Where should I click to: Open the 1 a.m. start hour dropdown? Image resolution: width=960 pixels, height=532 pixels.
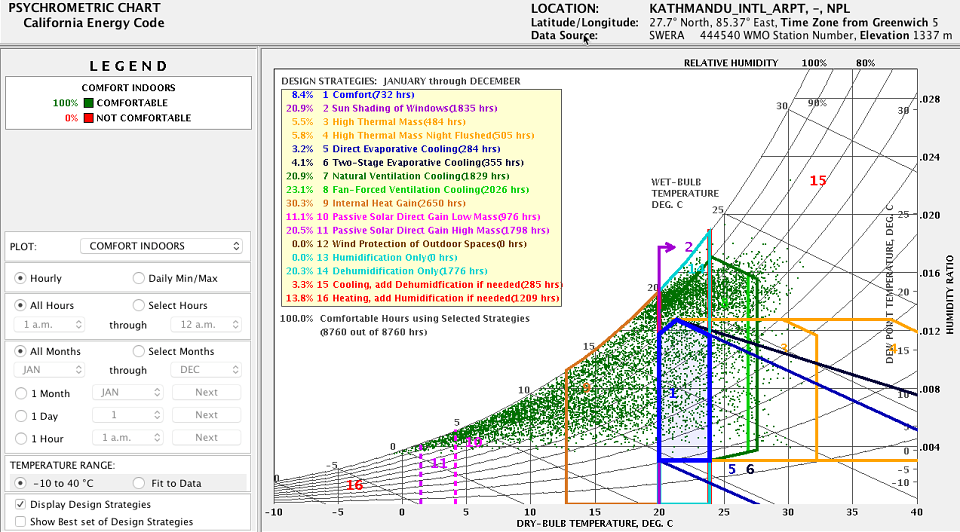click(x=49, y=324)
